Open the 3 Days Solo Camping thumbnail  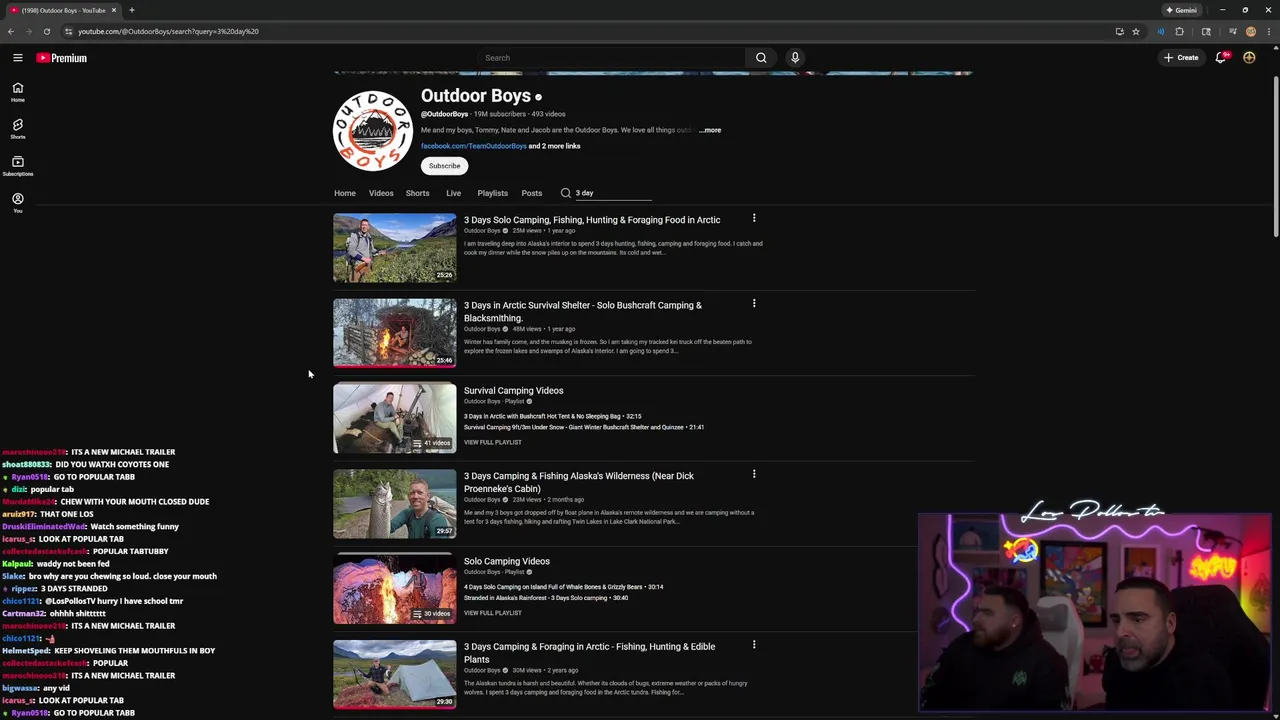[394, 247]
